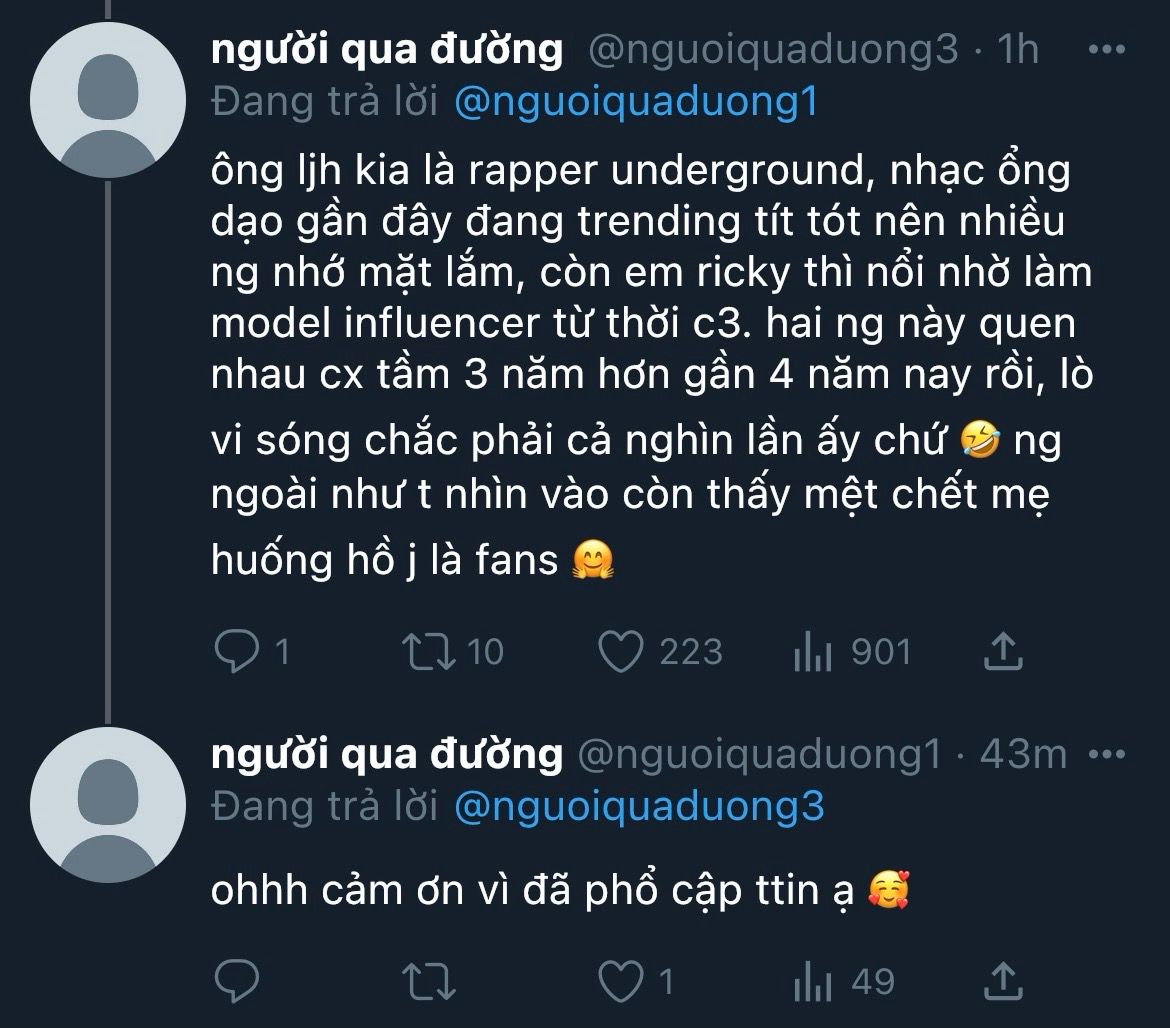The height and width of the screenshot is (1028, 1170).
Task: Open the @nguoiquaduong3 mention link in reply
Action: pyautogui.click(x=638, y=806)
